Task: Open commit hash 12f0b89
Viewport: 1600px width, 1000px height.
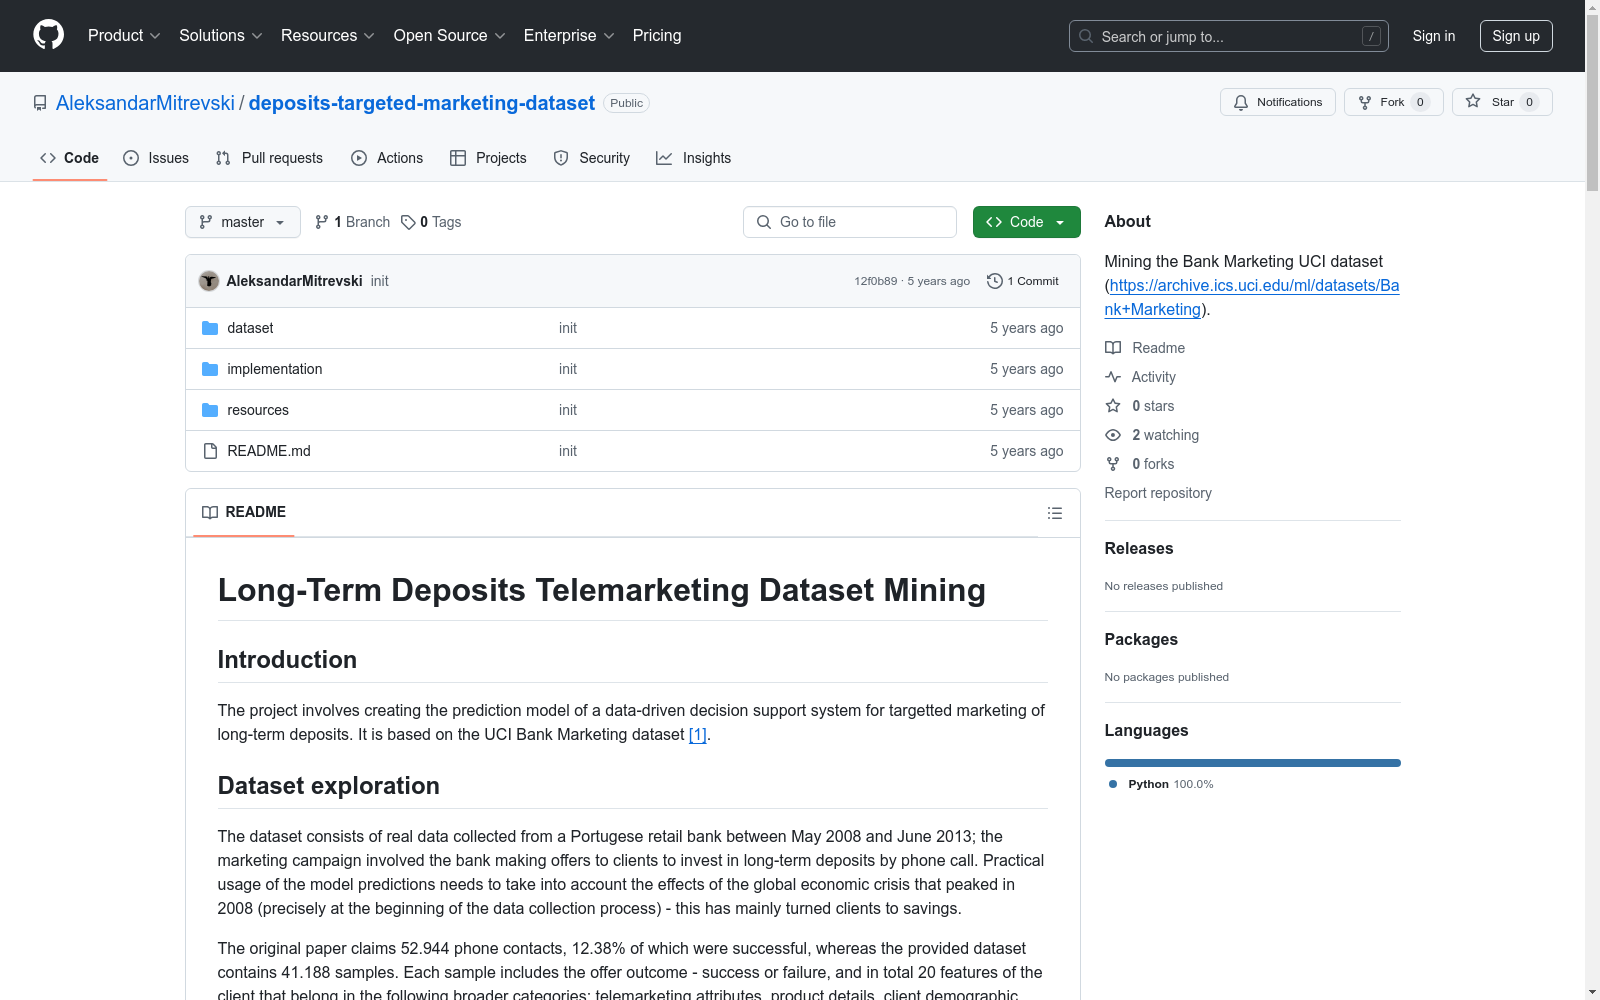Action: pyautogui.click(x=876, y=281)
